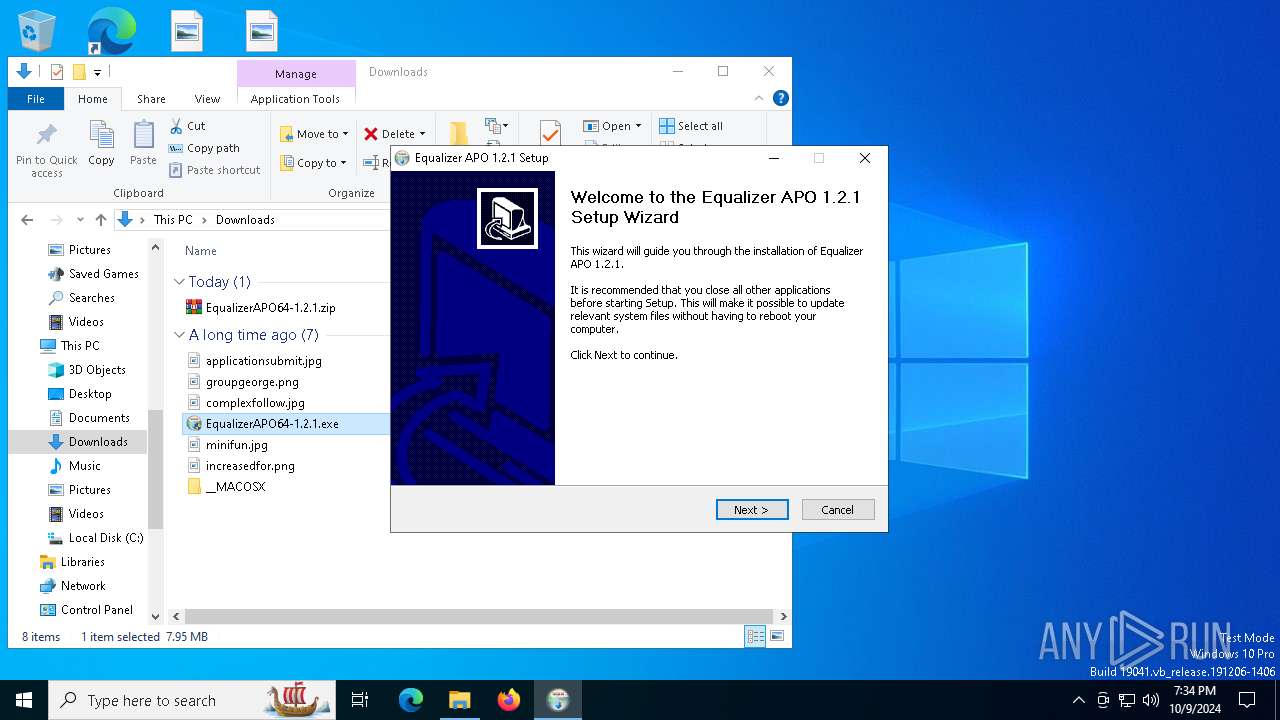This screenshot has width=1280, height=720.
Task: Open File Explorer taskbar icon
Action: click(x=459, y=700)
